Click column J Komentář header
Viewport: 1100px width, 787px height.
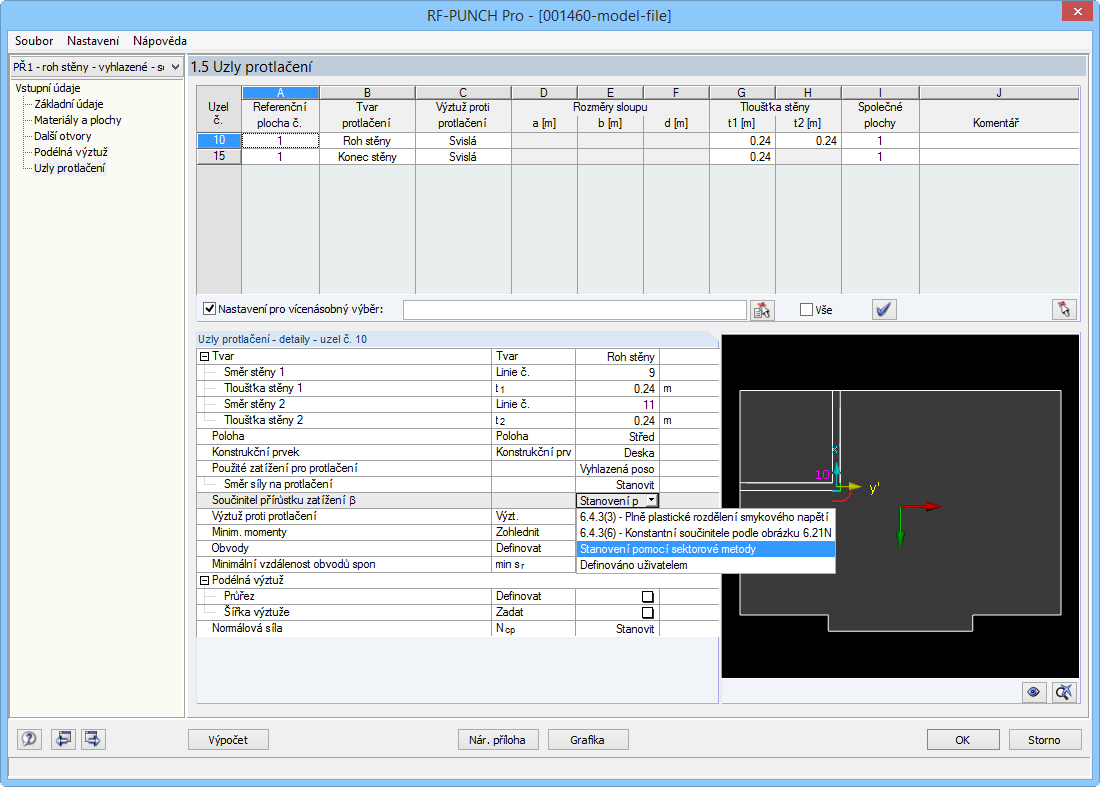pyautogui.click(x=999, y=93)
